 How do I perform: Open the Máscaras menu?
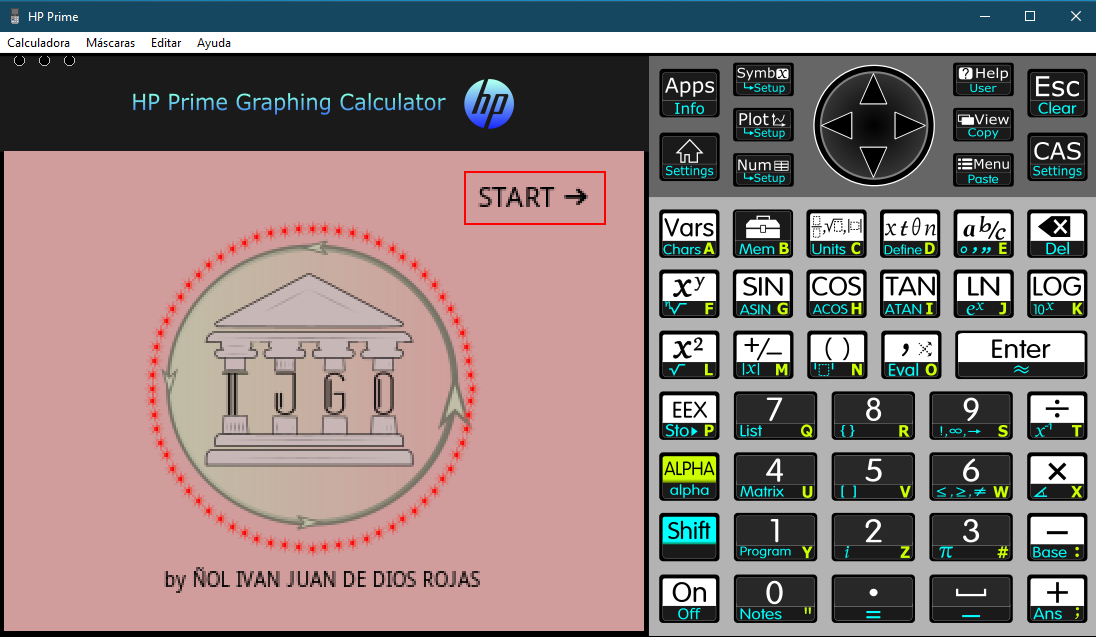110,43
